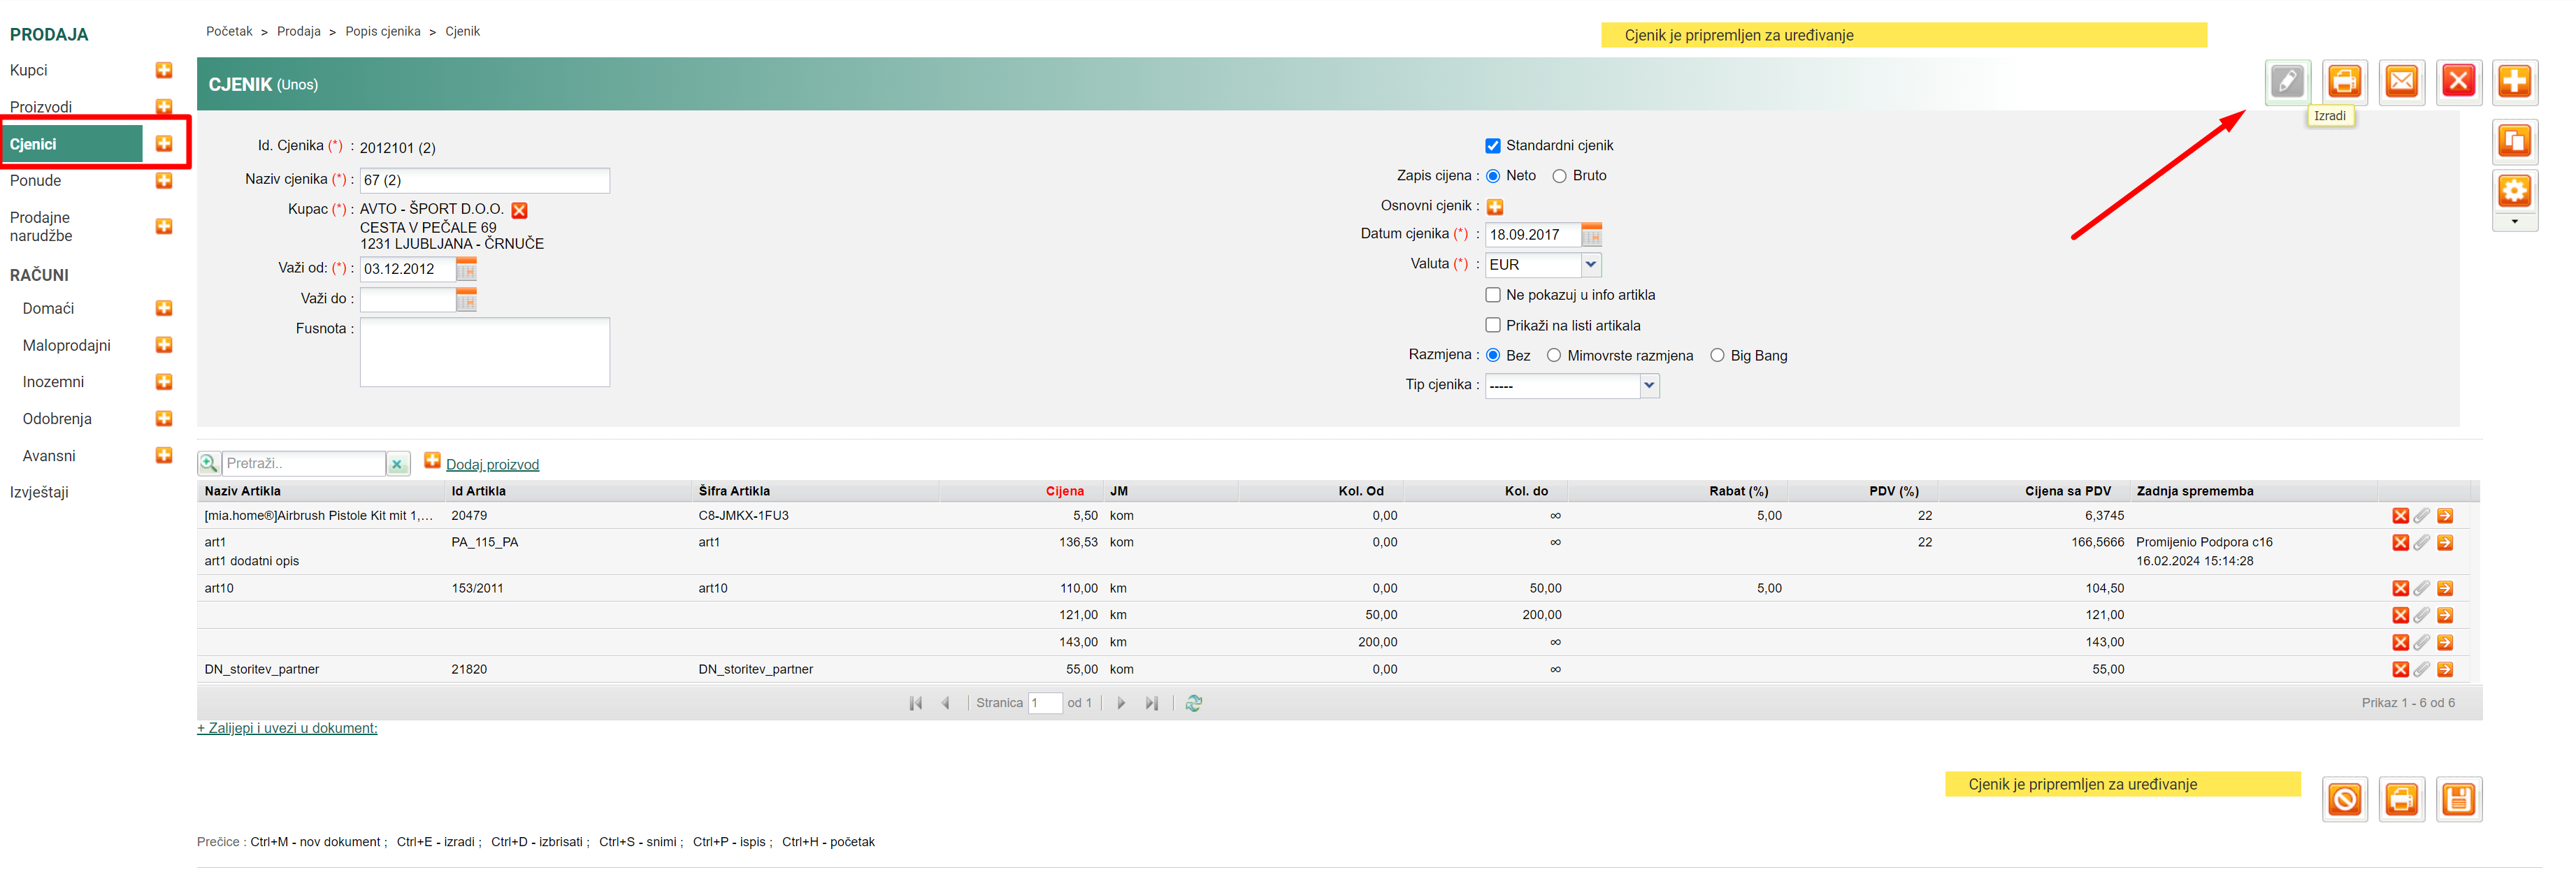Enable Prikaži na listi artikala checkbox
Image resolution: width=2576 pixels, height=893 pixels.
click(1492, 325)
